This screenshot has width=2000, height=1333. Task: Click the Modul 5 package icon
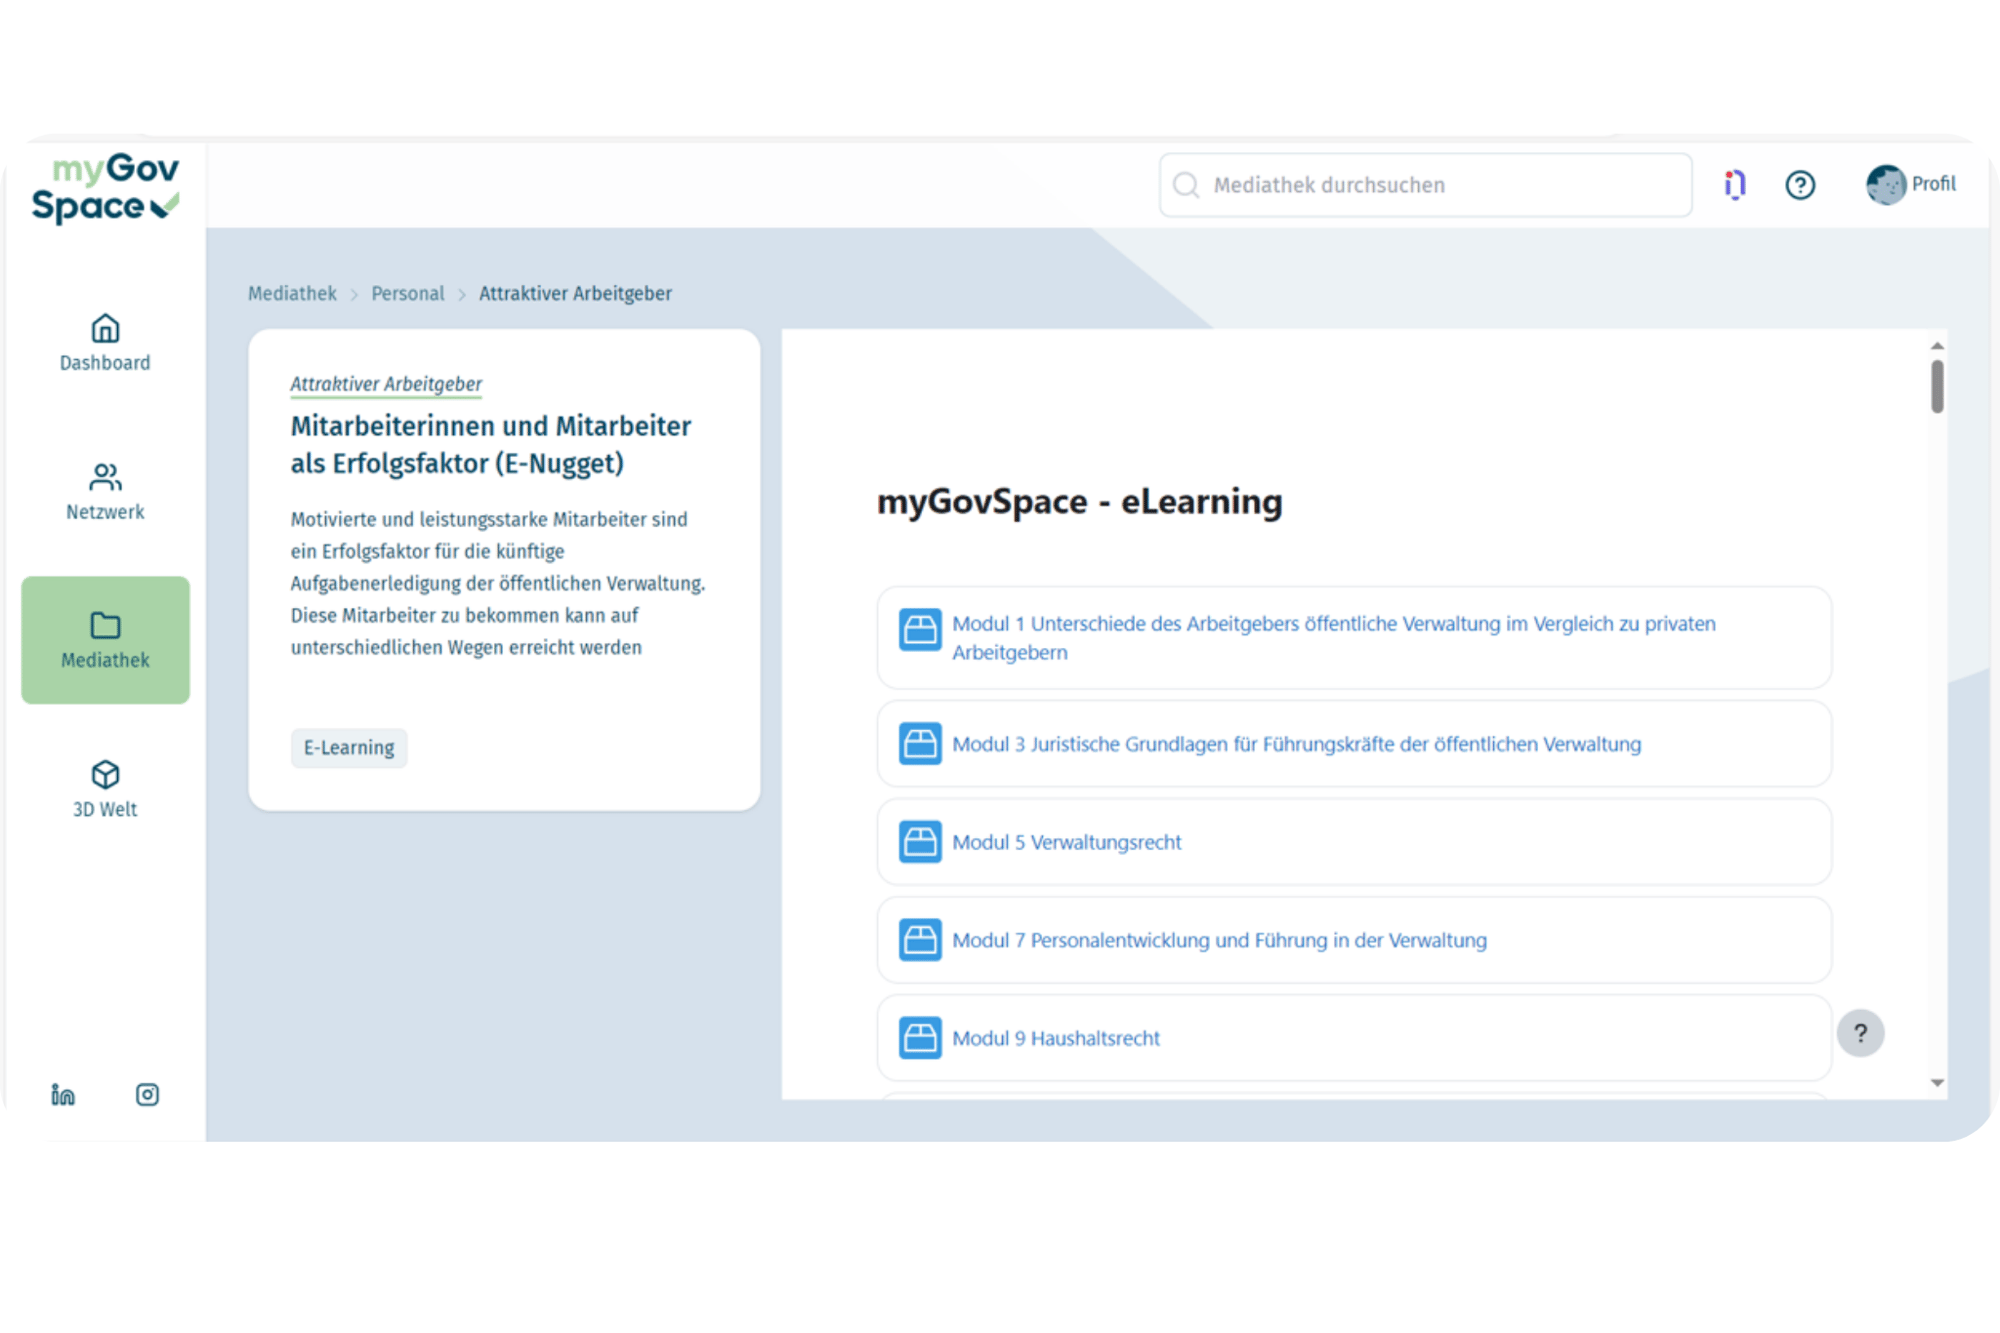(920, 842)
